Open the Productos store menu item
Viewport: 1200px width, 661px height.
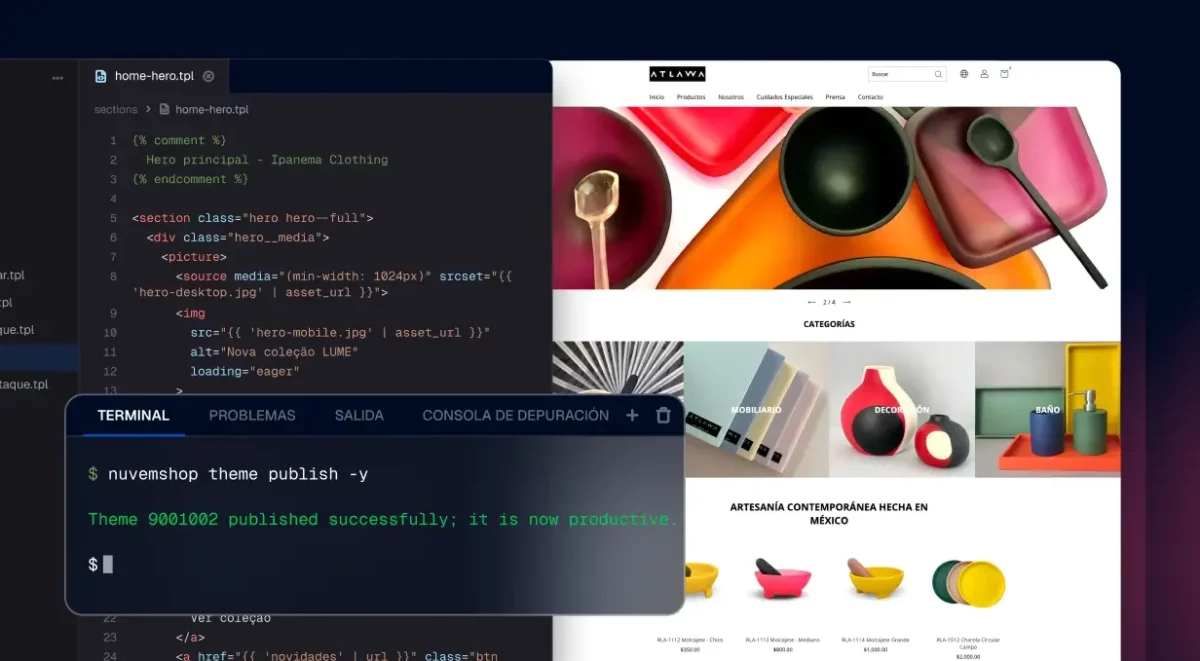tap(691, 97)
